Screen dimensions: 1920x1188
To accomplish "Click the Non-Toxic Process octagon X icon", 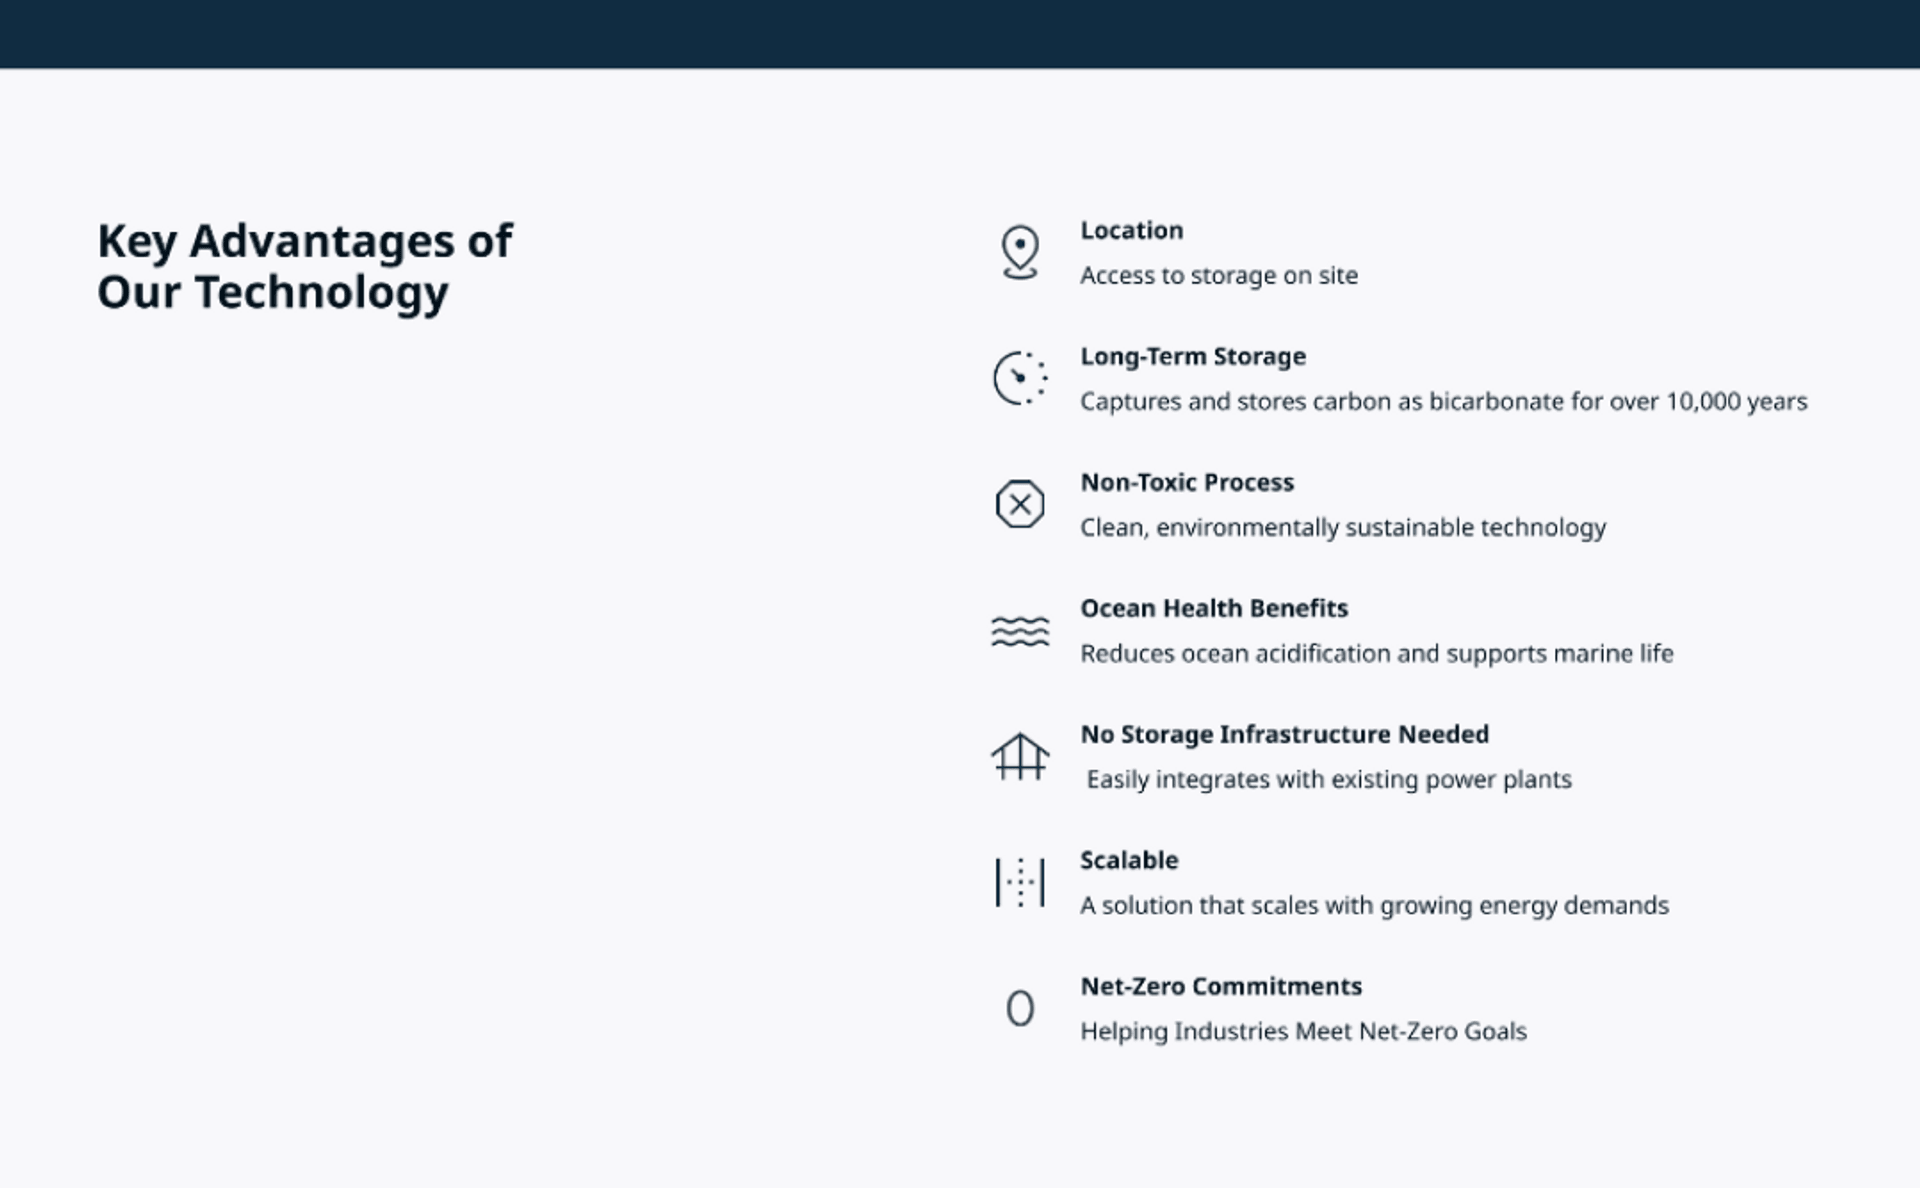I will point(1020,504).
